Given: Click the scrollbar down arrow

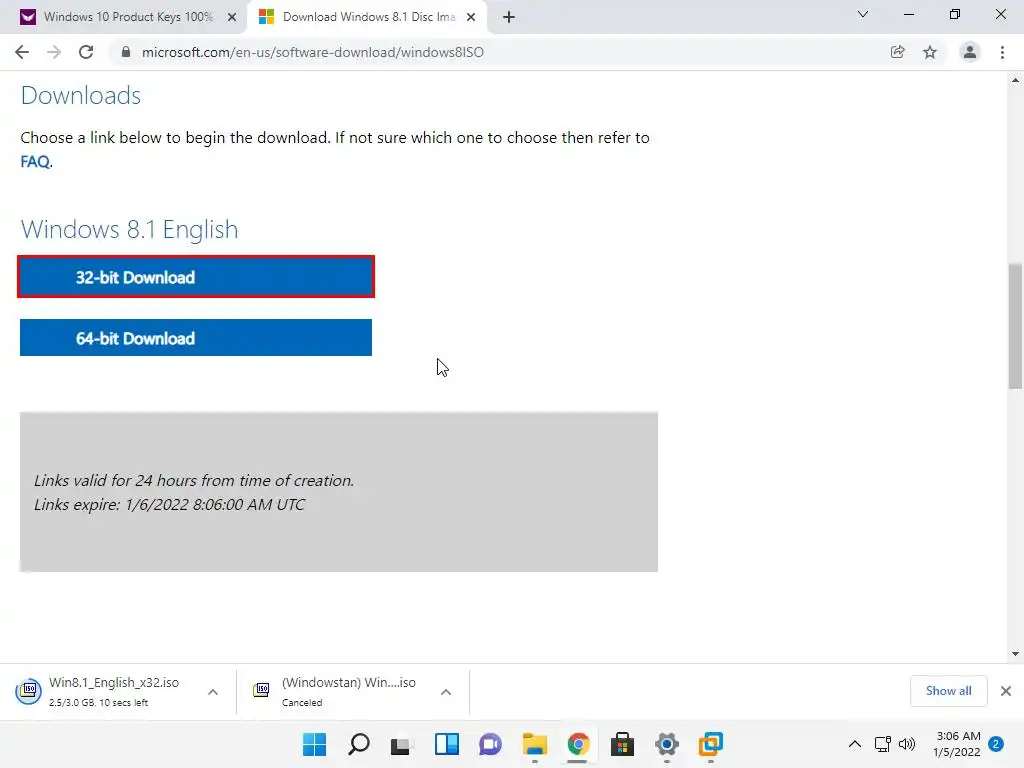Looking at the screenshot, I should pos(1015,654).
